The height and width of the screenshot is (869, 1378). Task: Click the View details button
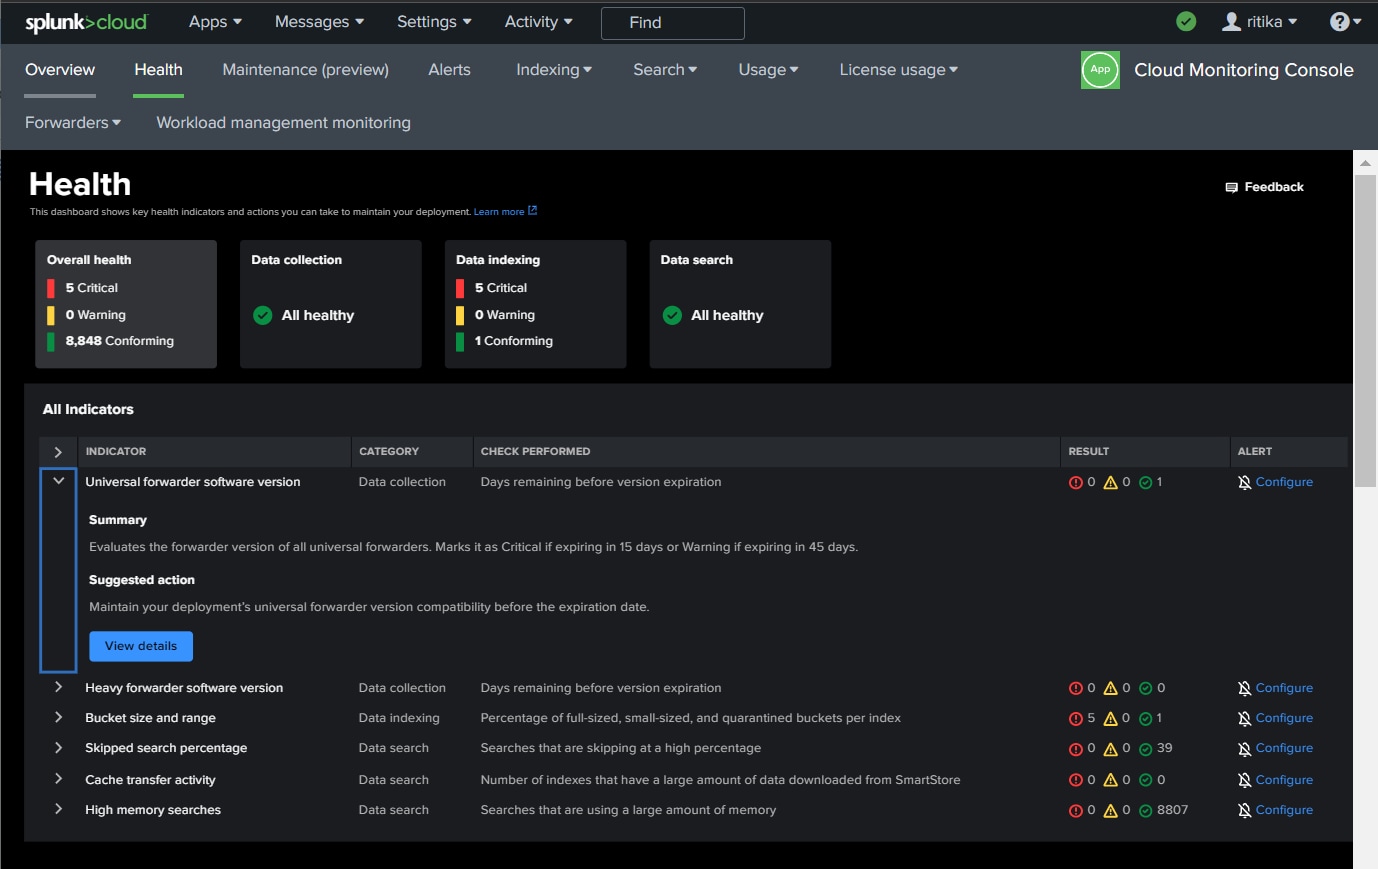[141, 646]
